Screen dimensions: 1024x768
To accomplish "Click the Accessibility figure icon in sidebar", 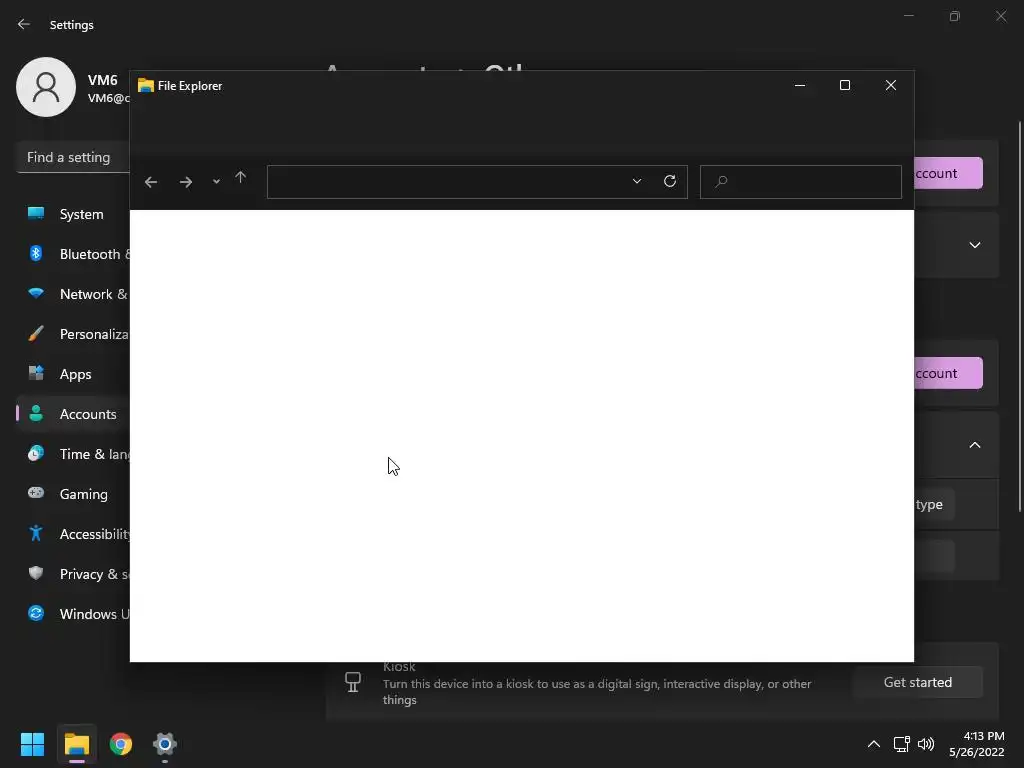I will (x=36, y=533).
